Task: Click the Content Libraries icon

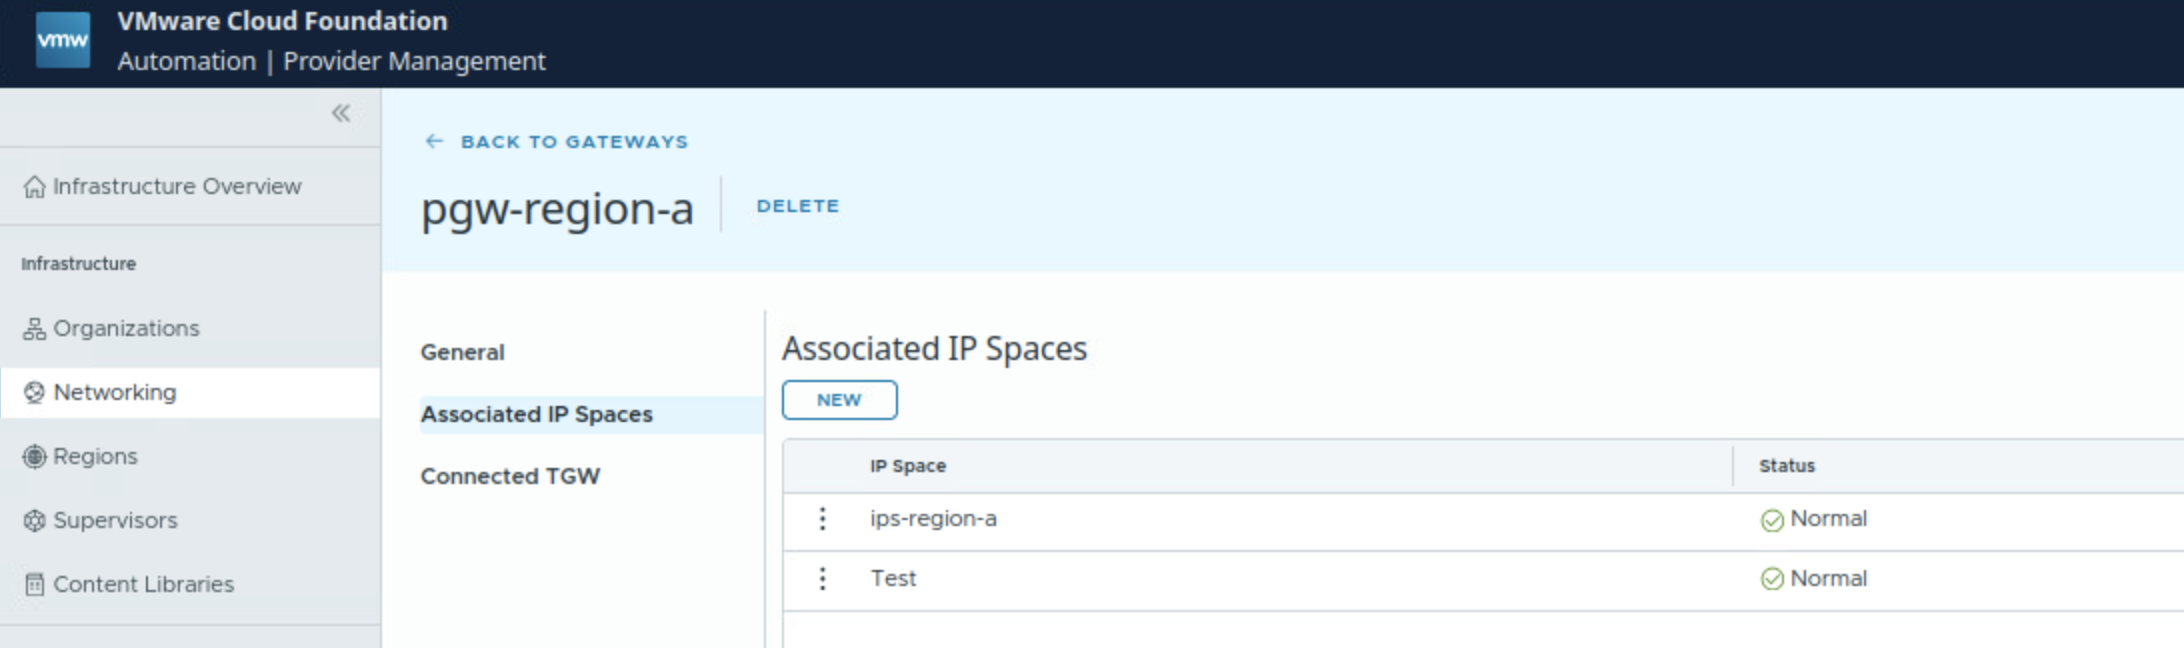Action: [x=35, y=585]
